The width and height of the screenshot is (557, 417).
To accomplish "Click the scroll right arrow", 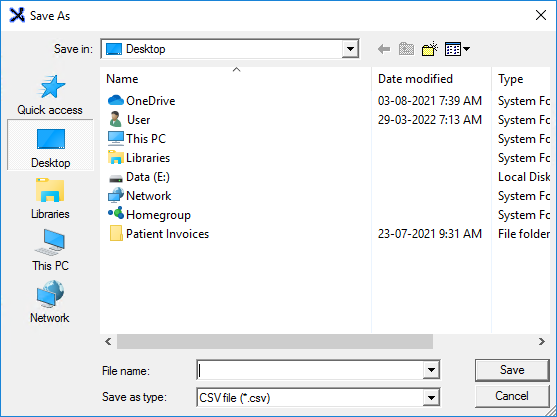I will 541,341.
